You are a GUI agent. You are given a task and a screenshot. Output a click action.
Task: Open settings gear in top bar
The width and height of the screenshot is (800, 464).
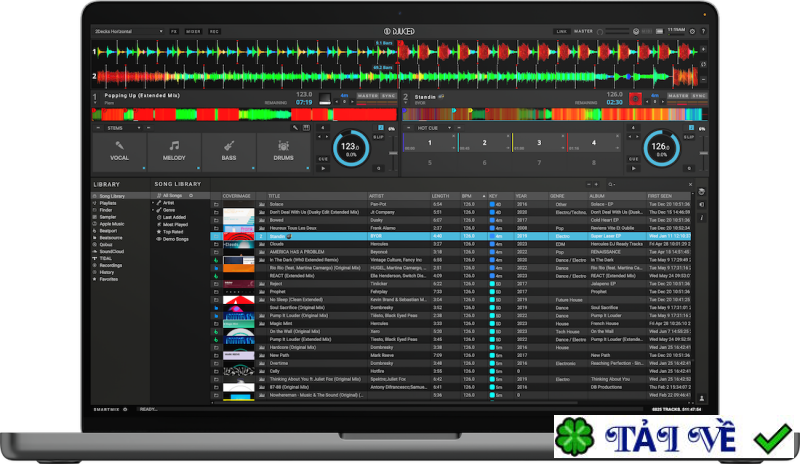(x=692, y=32)
